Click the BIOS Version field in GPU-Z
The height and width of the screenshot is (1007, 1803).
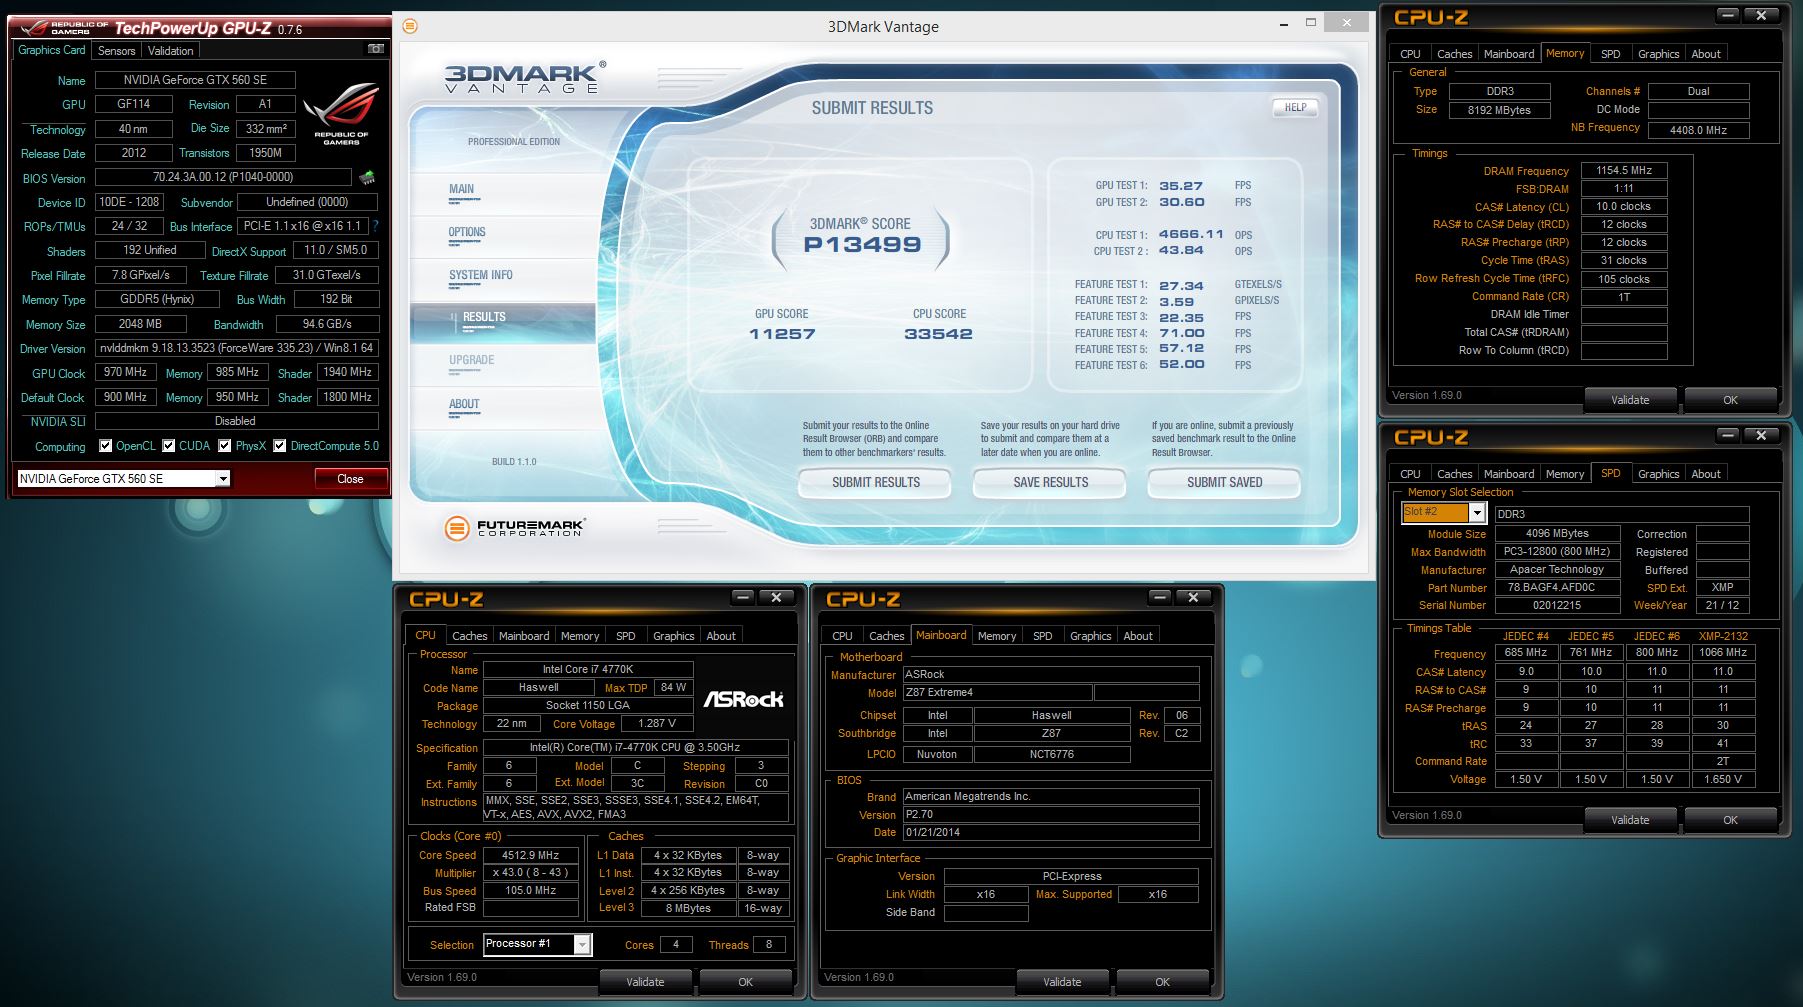(x=223, y=177)
